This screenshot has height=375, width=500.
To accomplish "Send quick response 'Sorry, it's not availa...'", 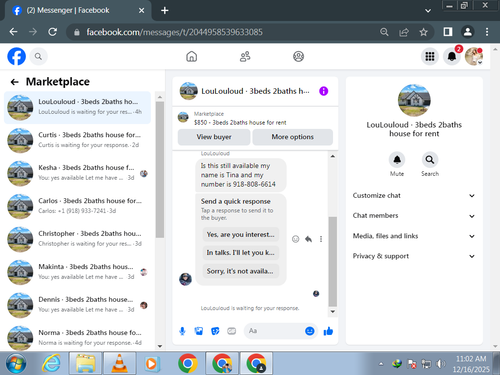I will 240,271.
